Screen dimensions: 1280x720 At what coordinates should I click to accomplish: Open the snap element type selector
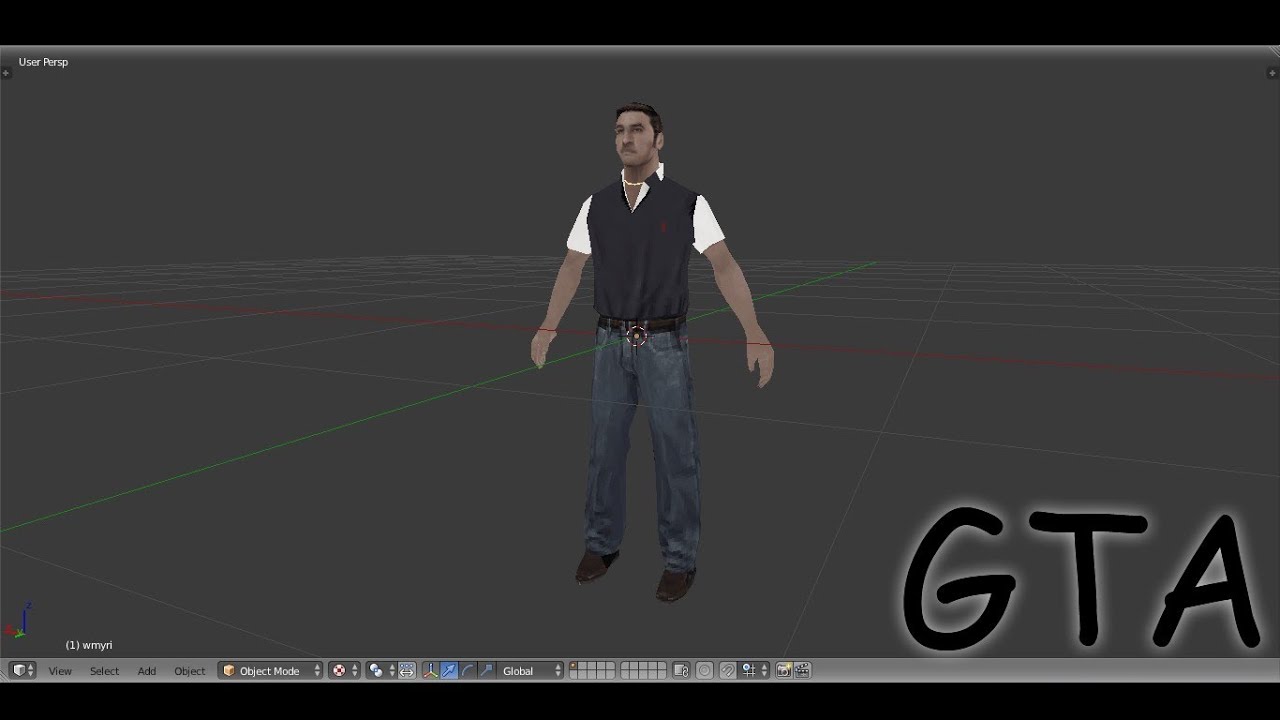755,671
